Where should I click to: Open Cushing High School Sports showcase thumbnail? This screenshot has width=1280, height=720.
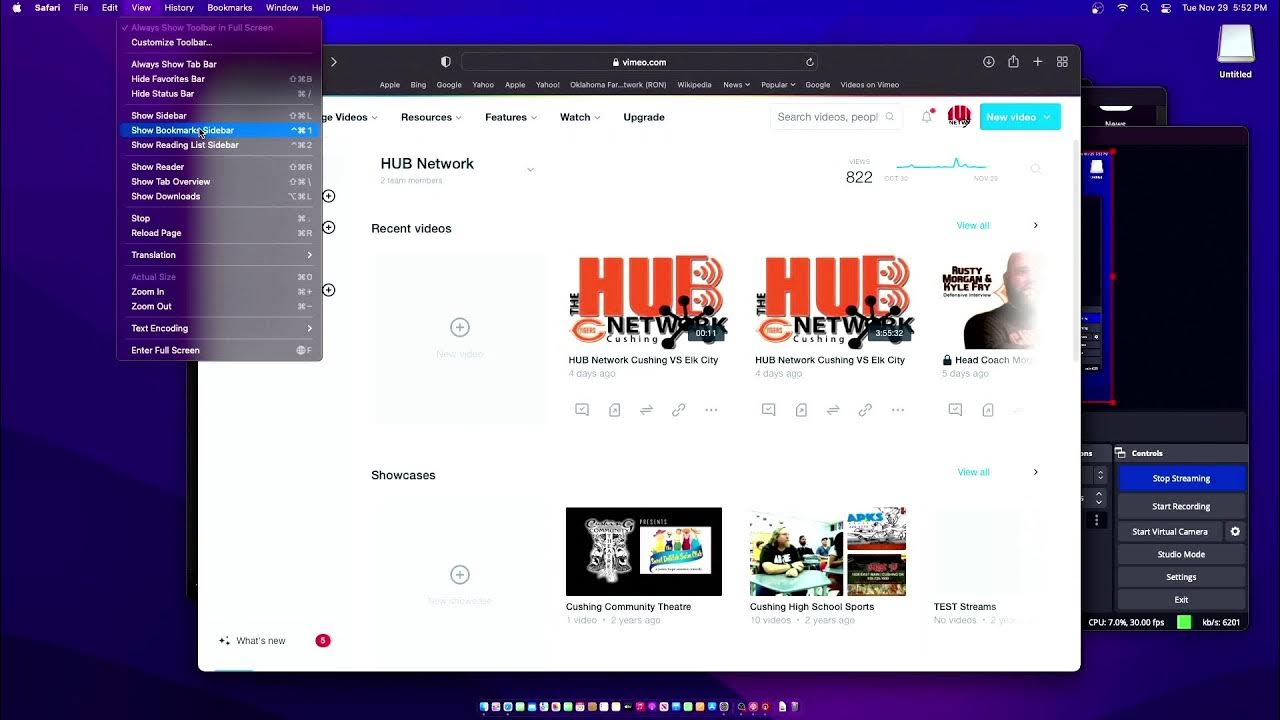[x=828, y=552]
